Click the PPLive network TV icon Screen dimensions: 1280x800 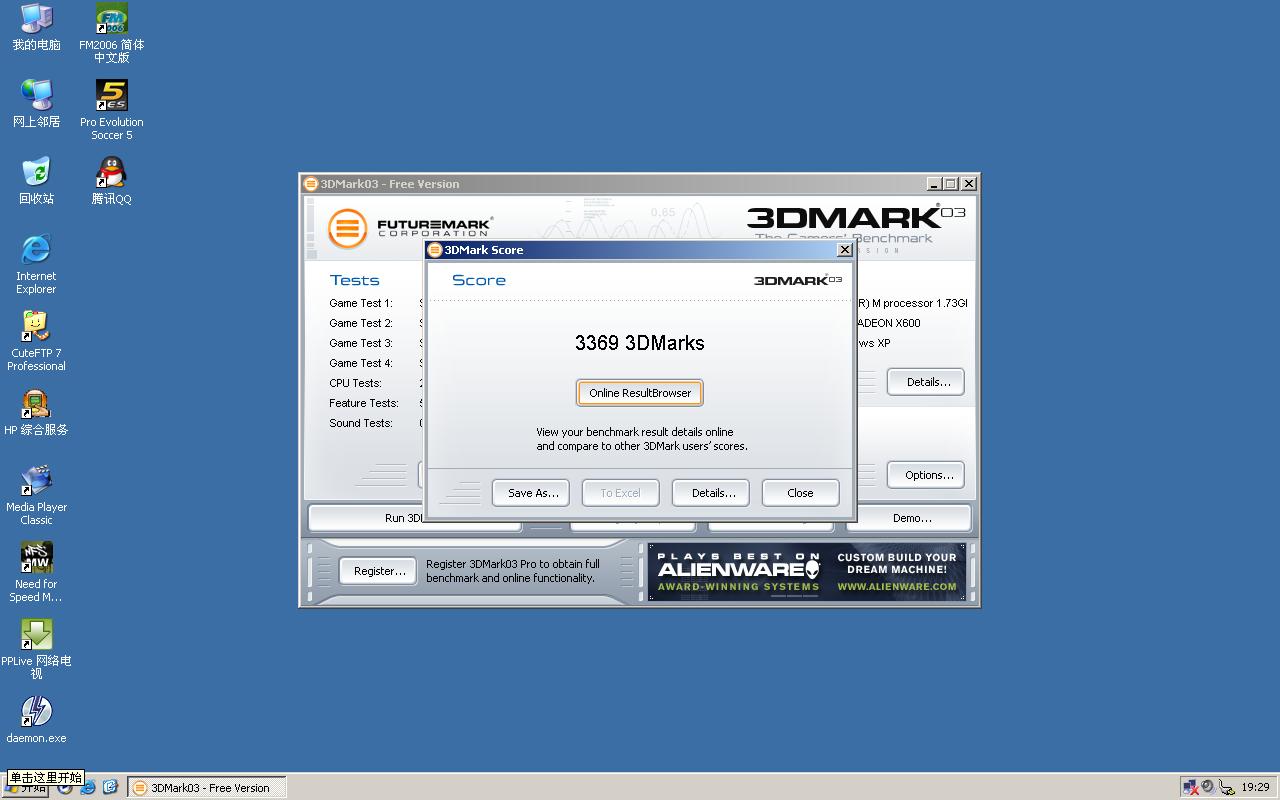(36, 635)
